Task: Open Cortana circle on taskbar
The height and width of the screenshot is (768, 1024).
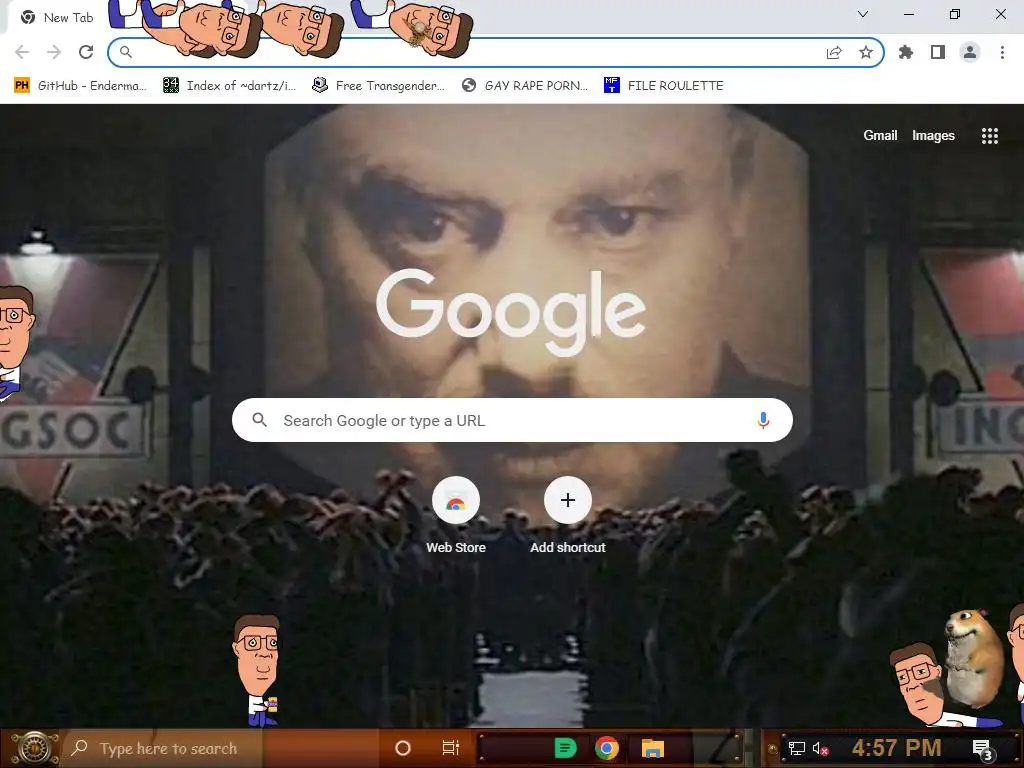Action: coord(403,748)
